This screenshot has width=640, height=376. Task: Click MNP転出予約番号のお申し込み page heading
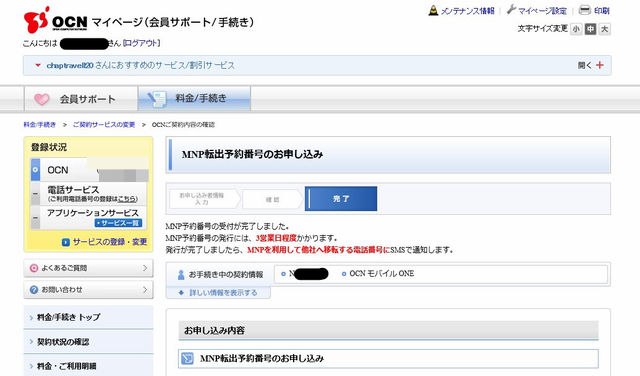[252, 154]
